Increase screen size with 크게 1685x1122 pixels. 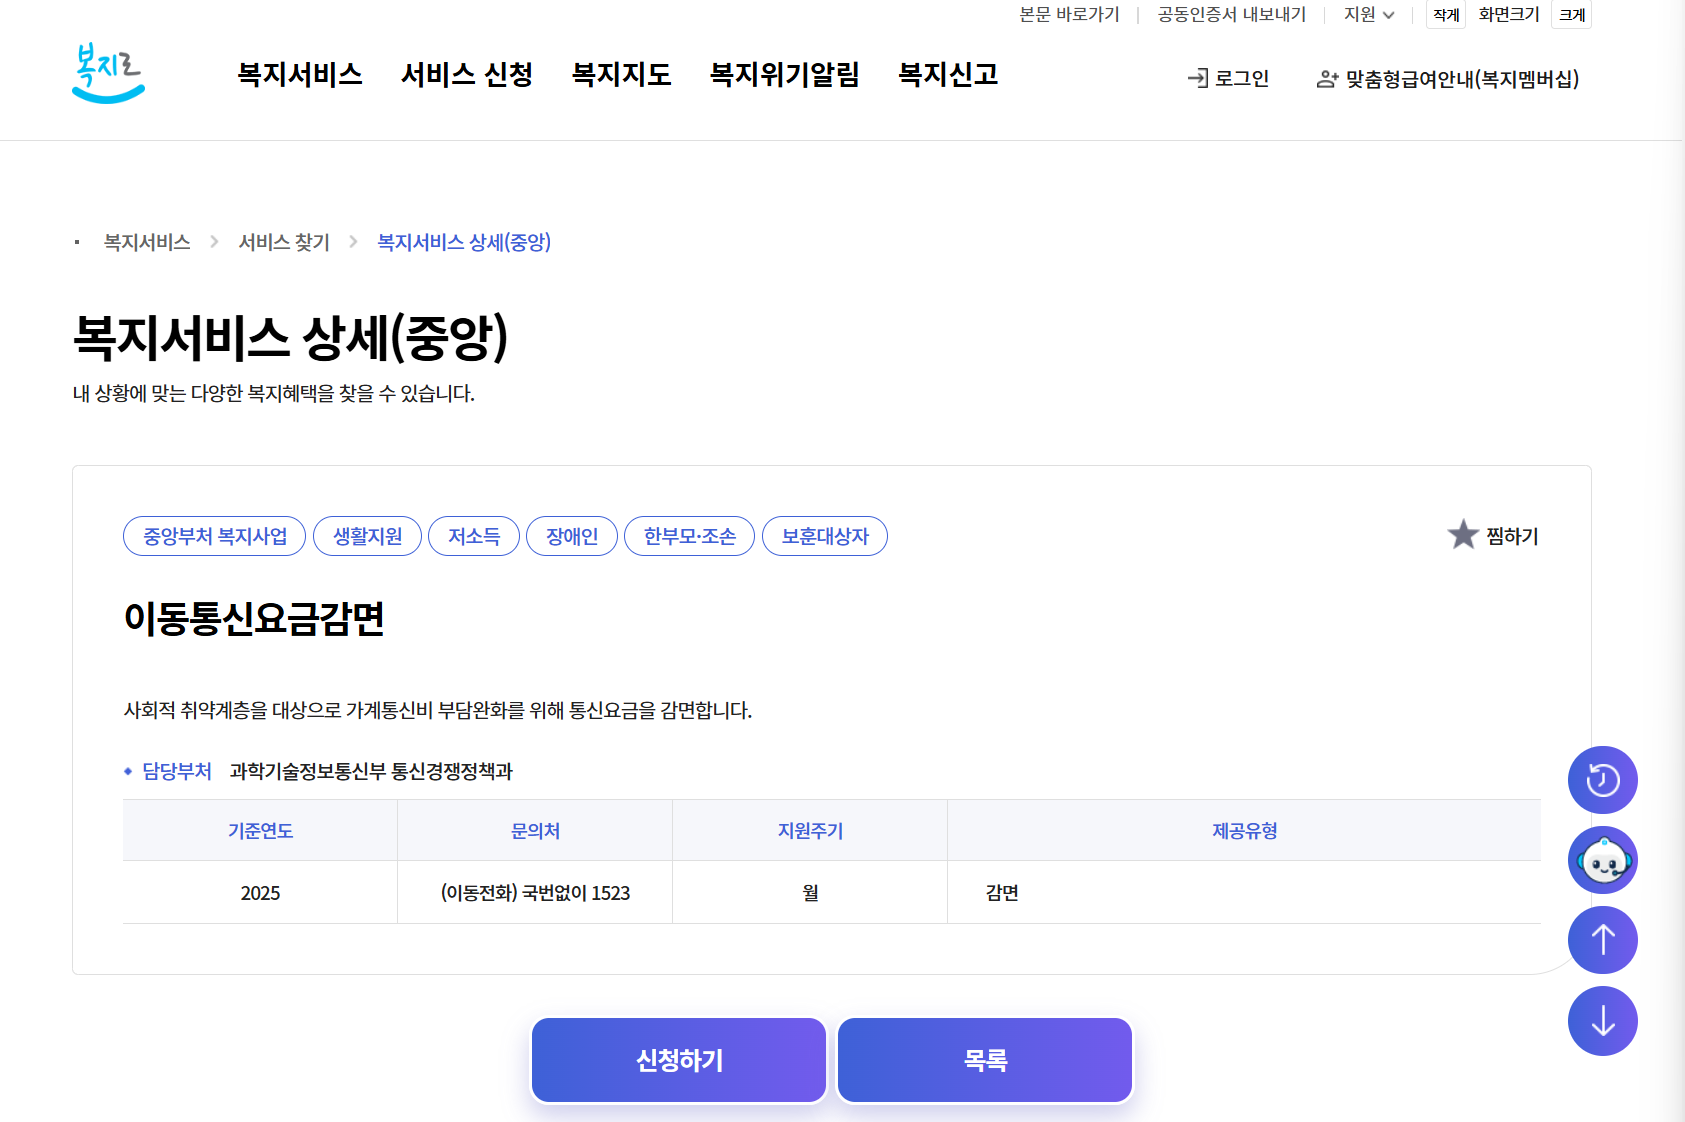[x=1572, y=15]
